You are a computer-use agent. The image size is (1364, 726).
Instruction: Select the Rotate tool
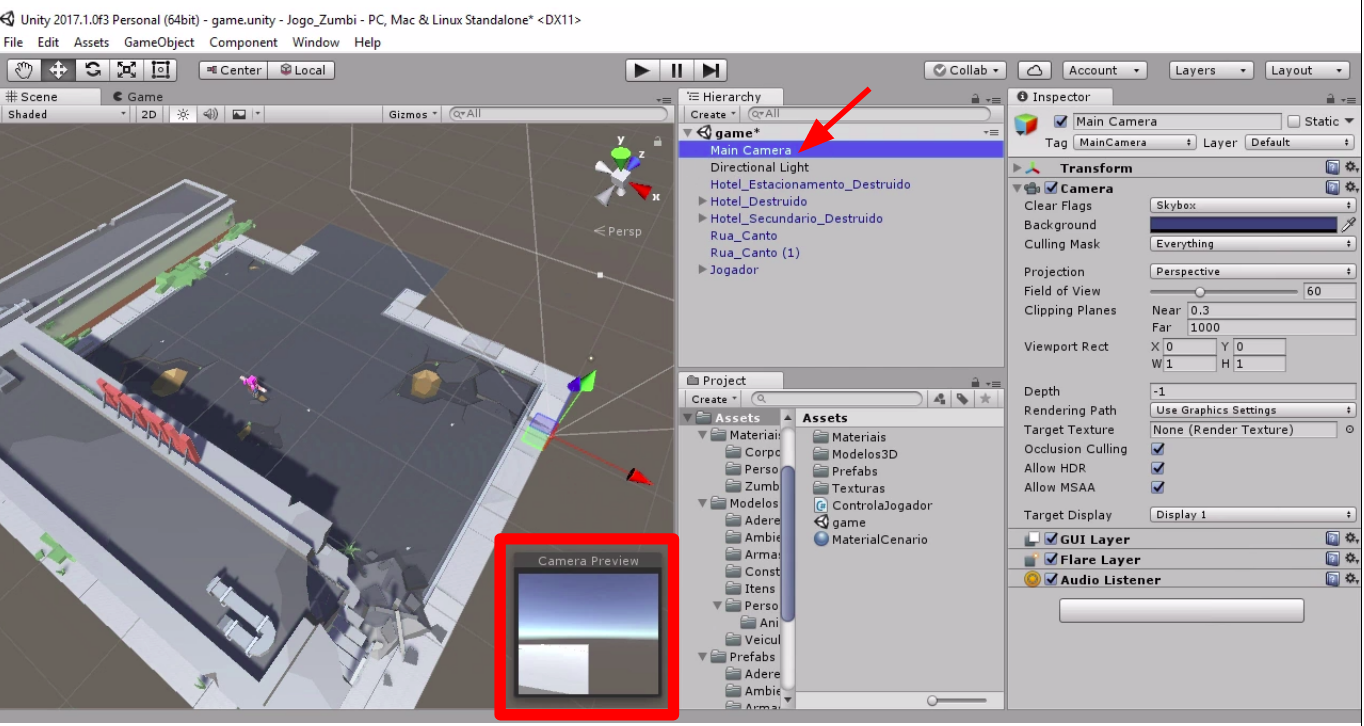point(92,70)
